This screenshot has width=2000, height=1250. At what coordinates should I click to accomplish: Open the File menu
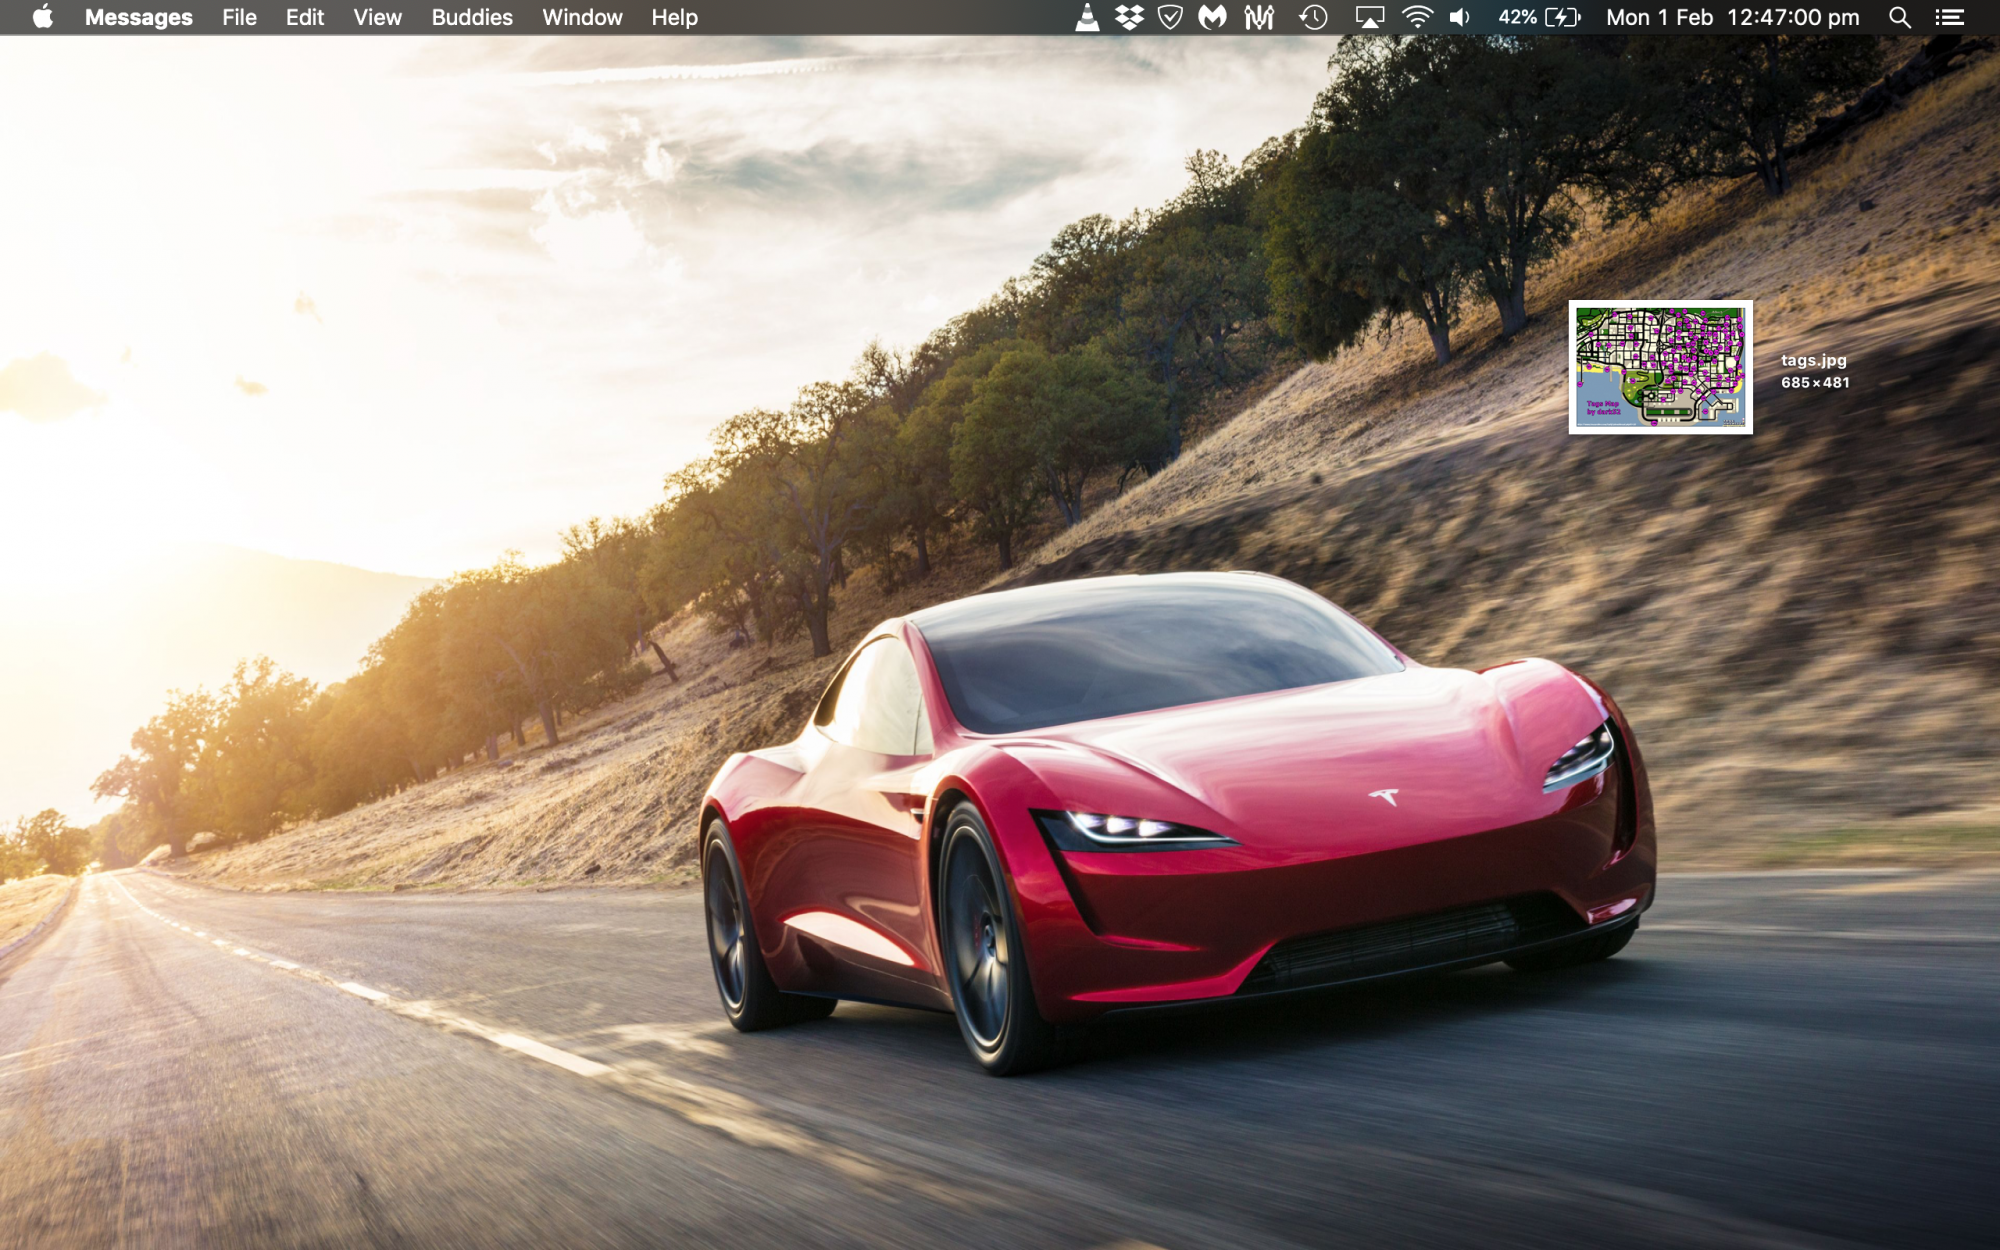239,17
